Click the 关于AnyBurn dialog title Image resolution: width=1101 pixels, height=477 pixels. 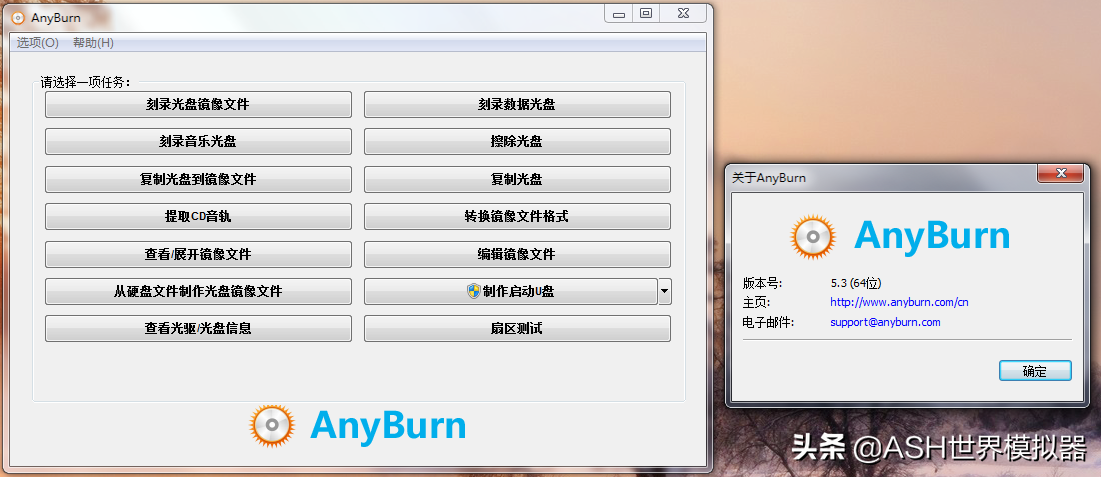coord(769,178)
